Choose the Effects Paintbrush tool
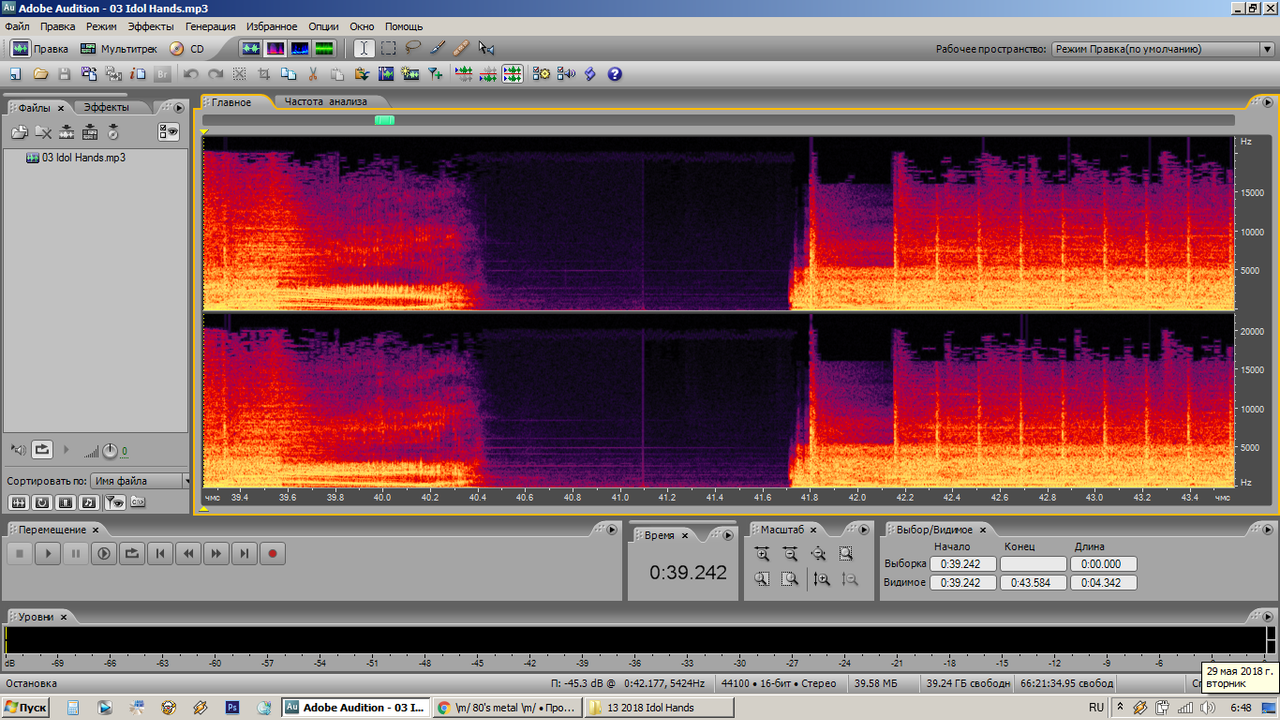Viewport: 1280px width, 720px height. coord(437,48)
